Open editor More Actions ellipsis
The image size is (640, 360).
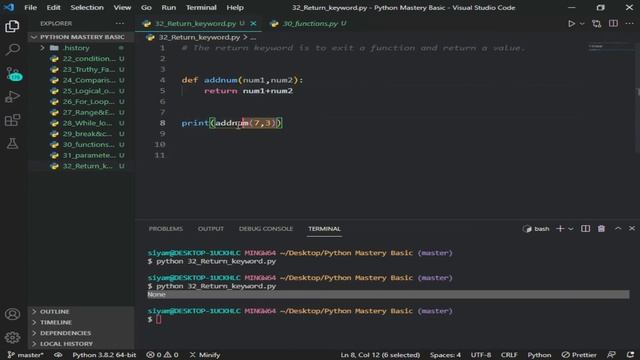tap(630, 24)
